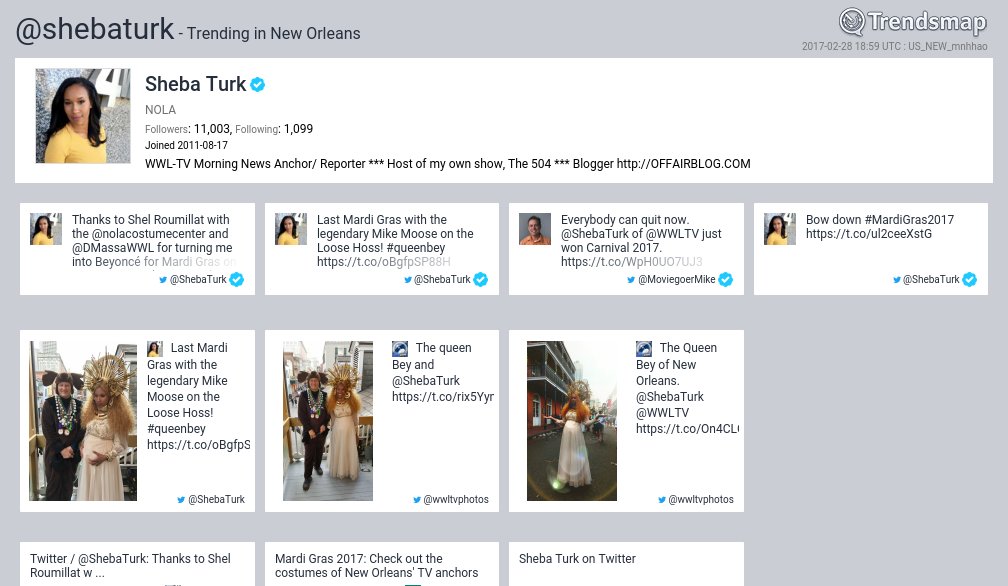Open the t.co/ul2ceeXstG link
The image size is (1008, 586).
(868, 234)
